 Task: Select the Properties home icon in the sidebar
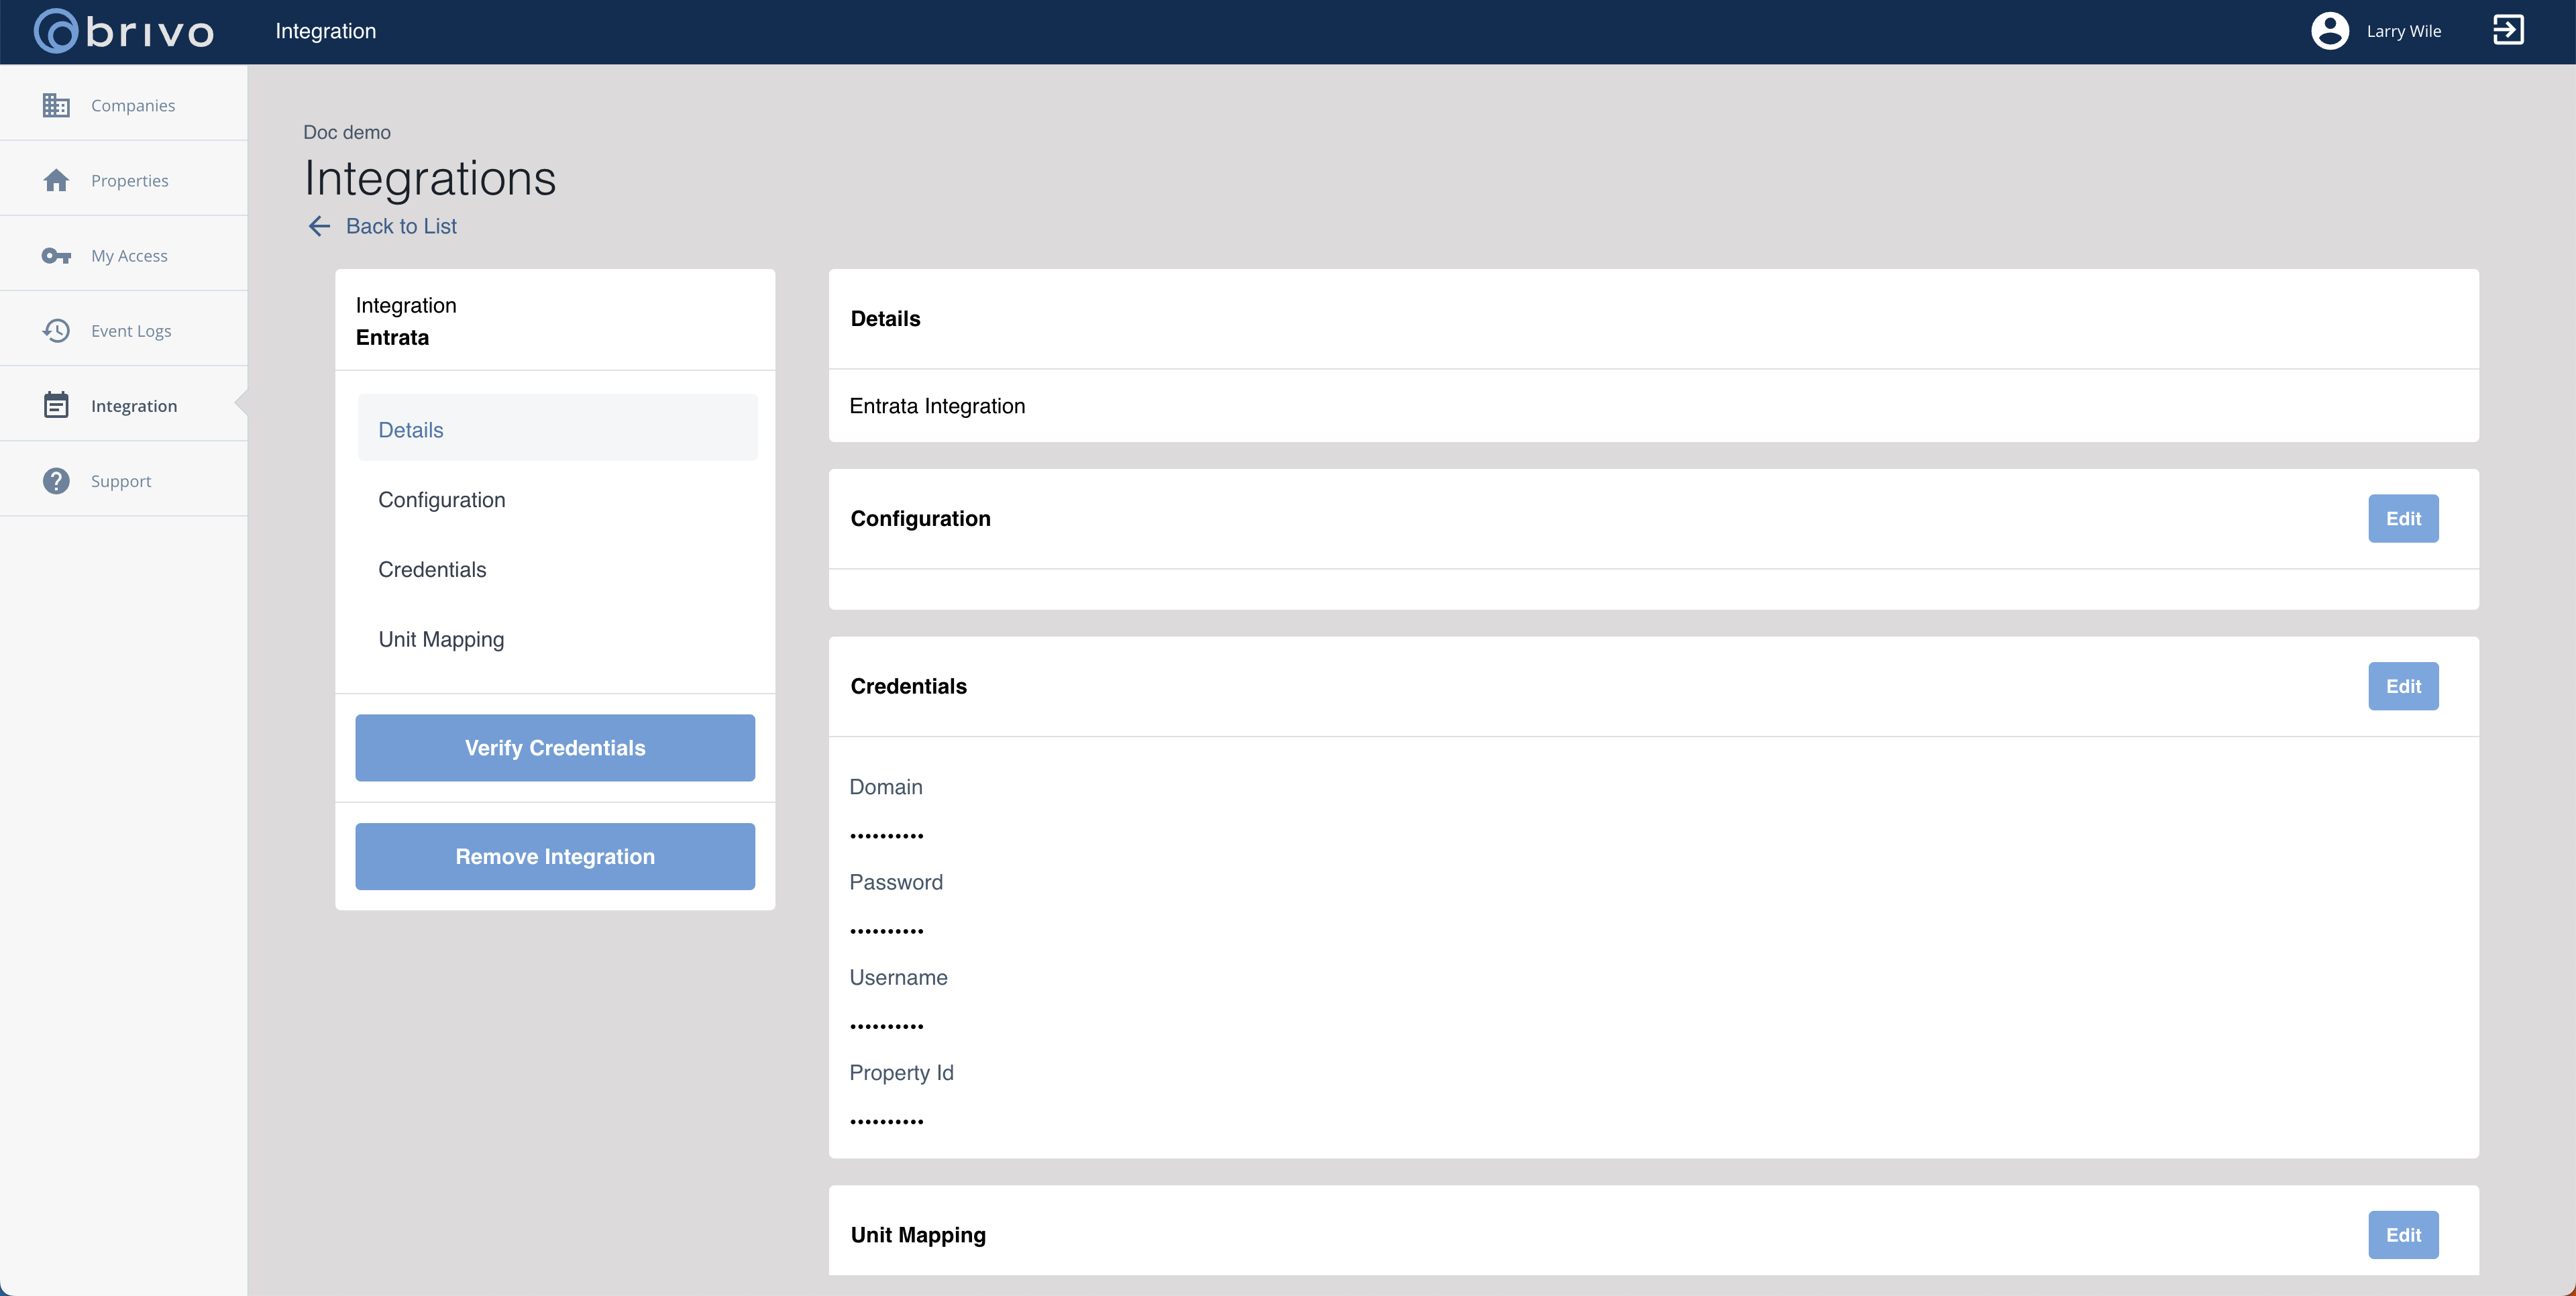(x=57, y=180)
